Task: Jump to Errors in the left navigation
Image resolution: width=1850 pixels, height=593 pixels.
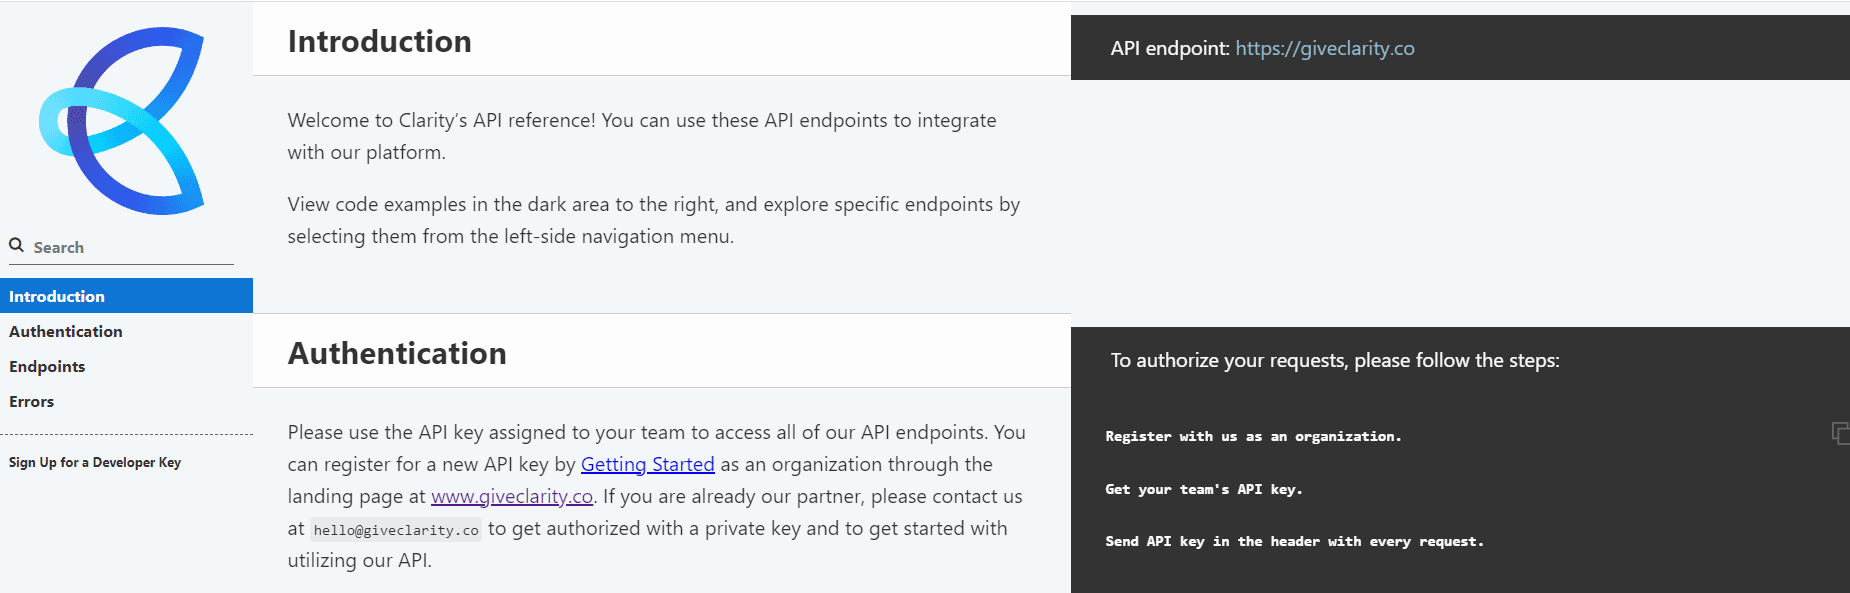Action: tap(32, 401)
